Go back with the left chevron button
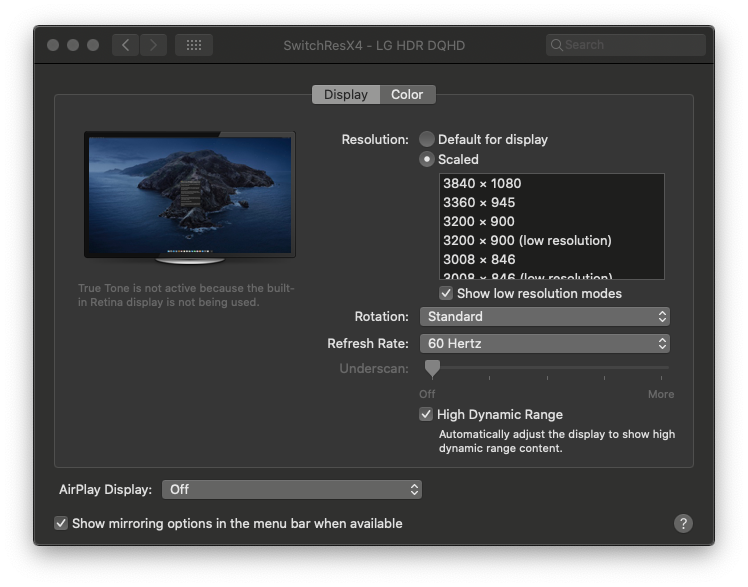The width and height of the screenshot is (748, 587). pyautogui.click(x=125, y=45)
